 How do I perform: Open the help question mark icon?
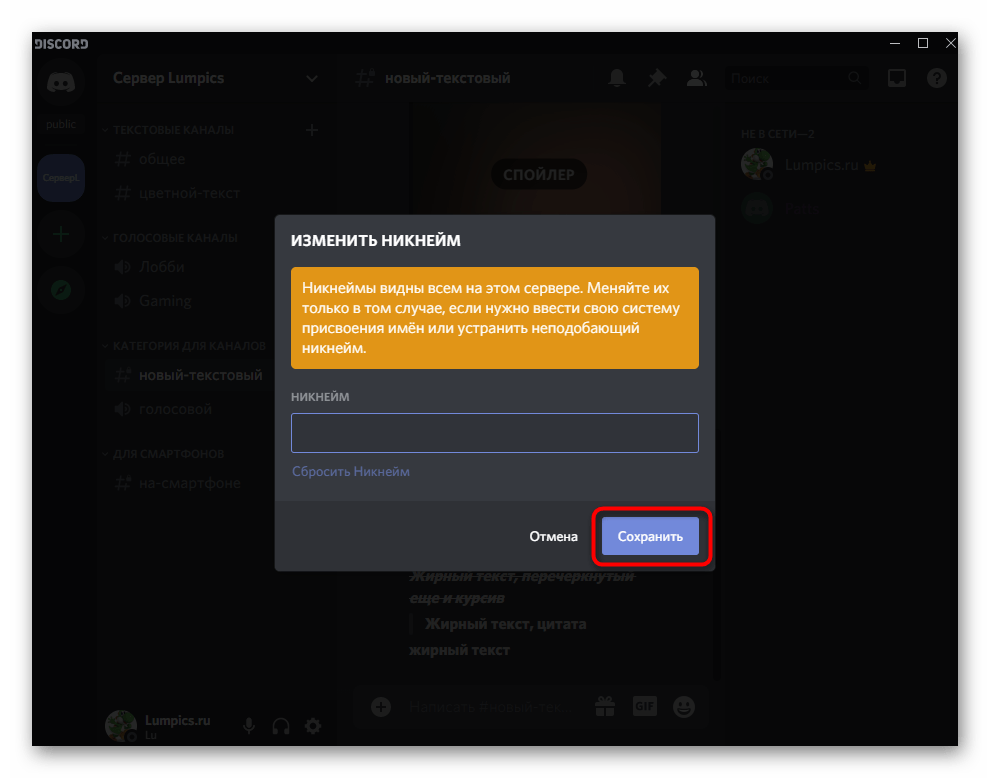click(x=937, y=79)
